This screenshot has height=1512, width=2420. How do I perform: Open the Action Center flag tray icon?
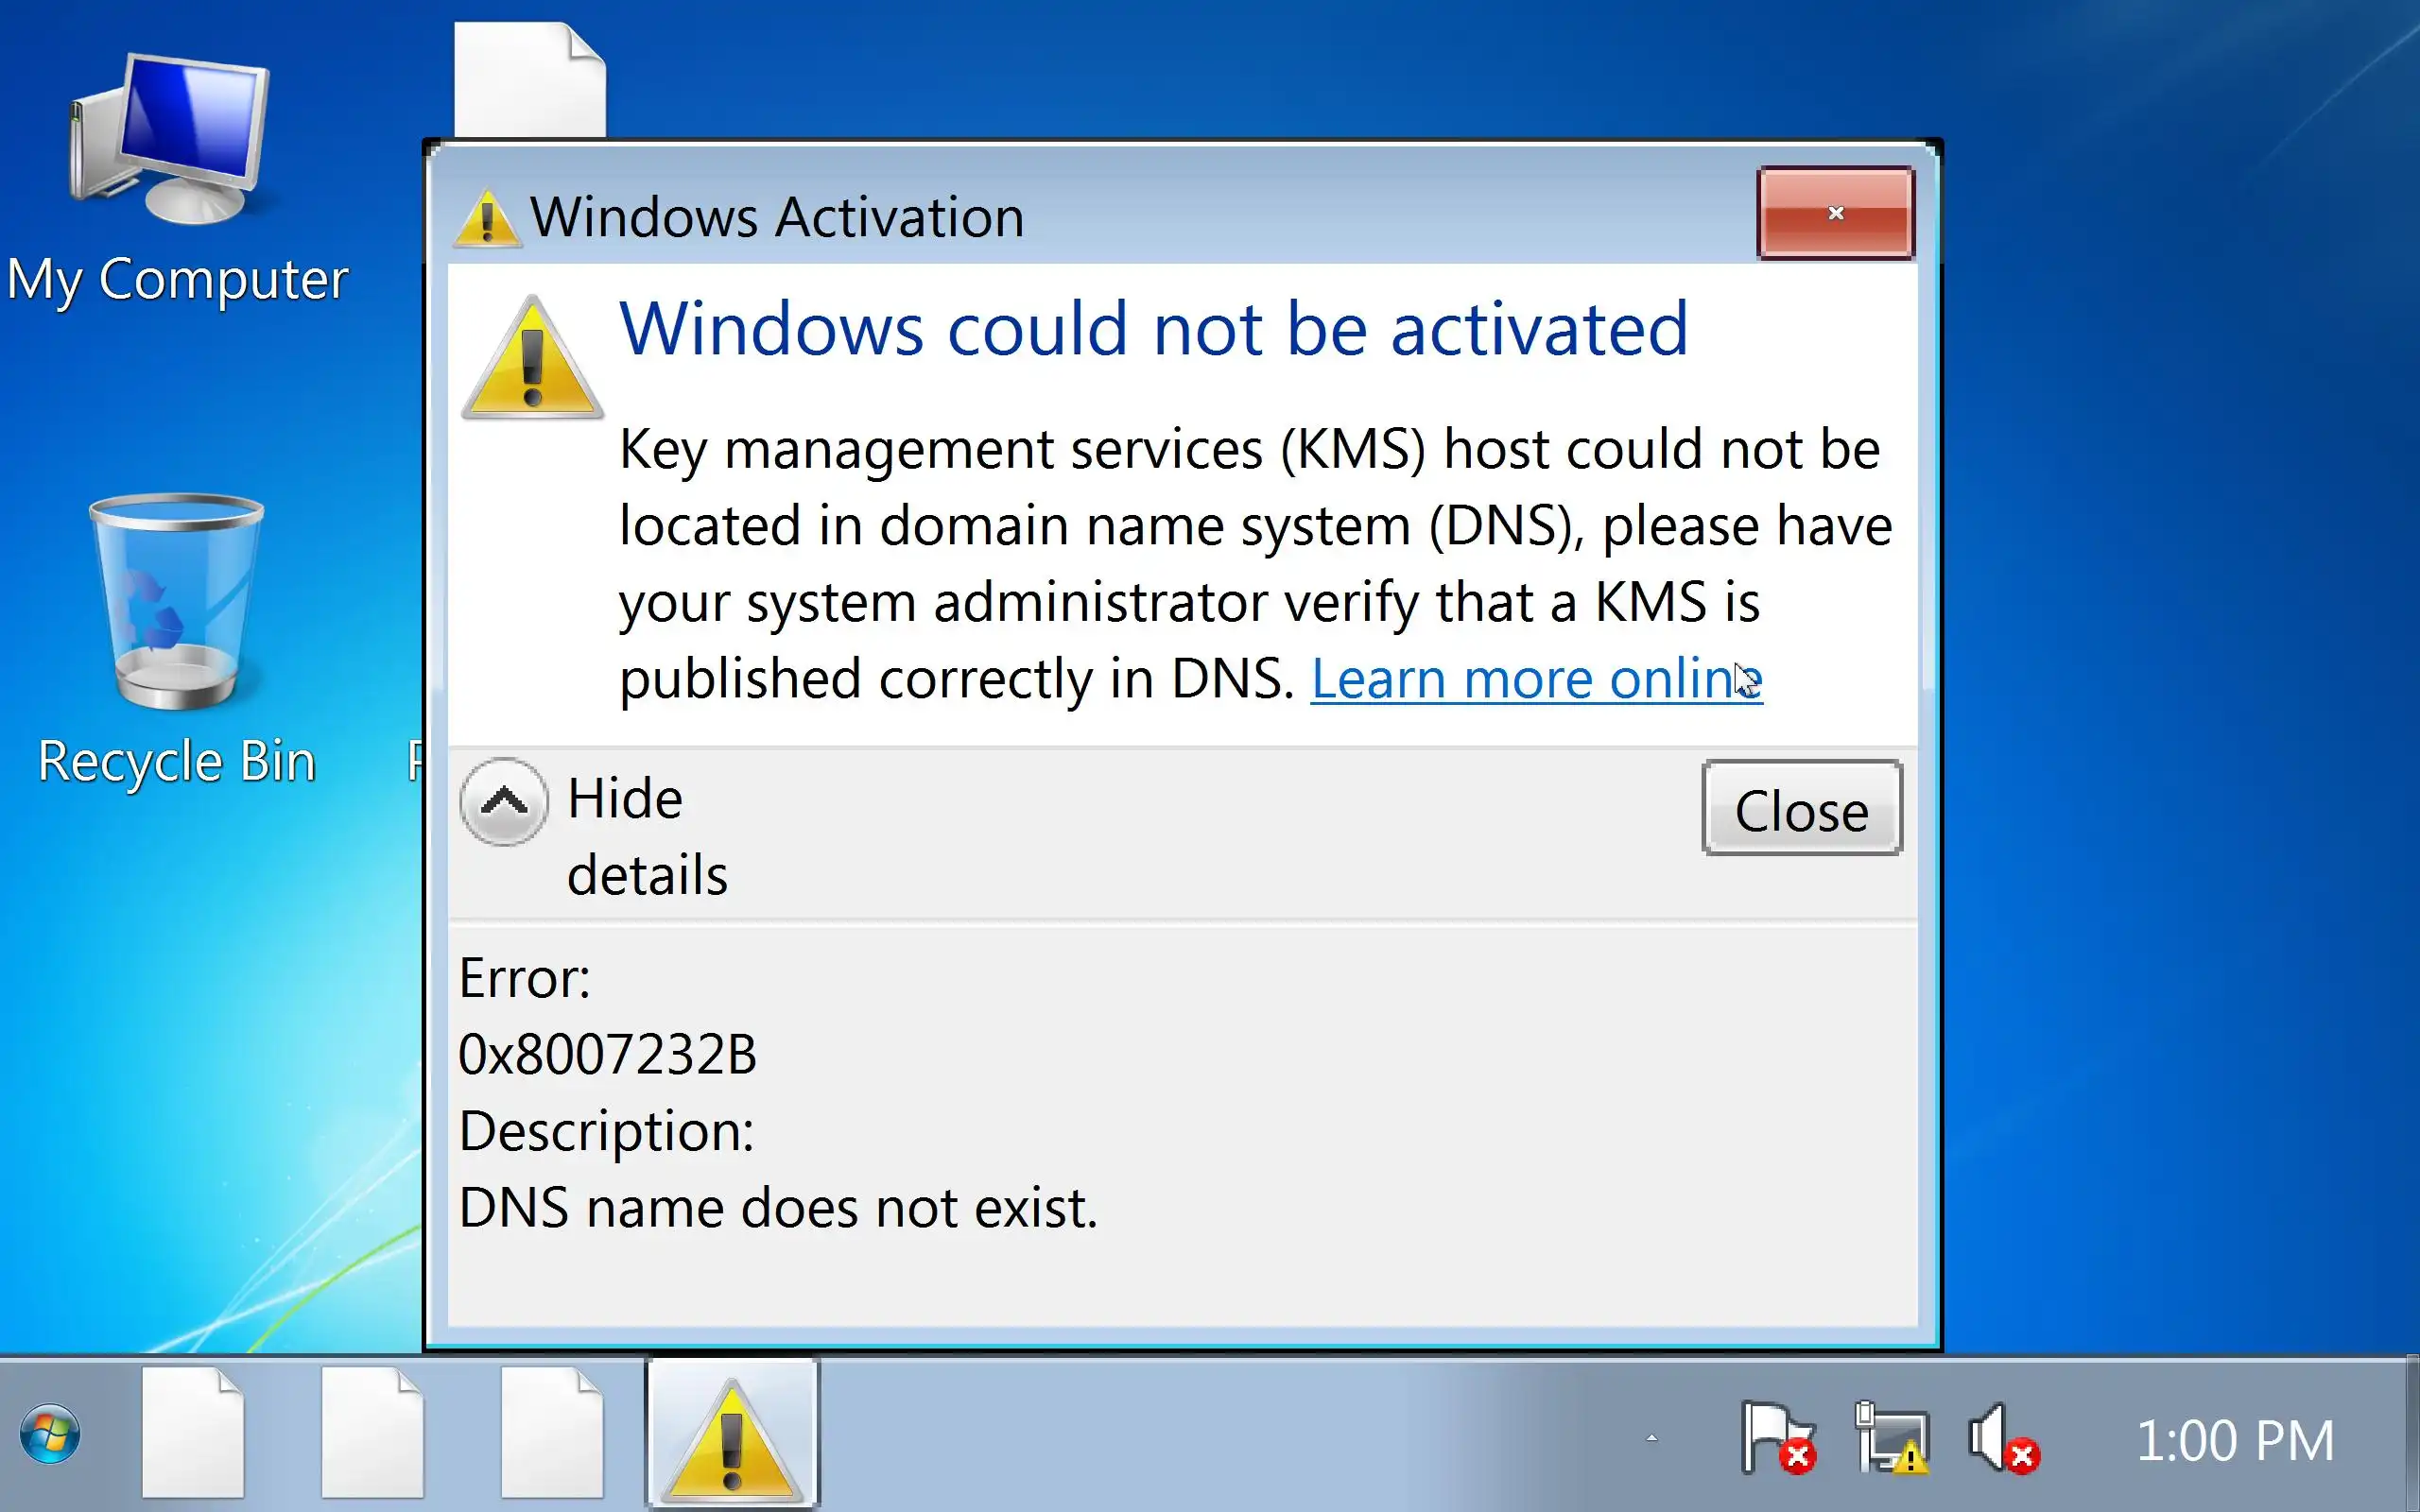1777,1438
